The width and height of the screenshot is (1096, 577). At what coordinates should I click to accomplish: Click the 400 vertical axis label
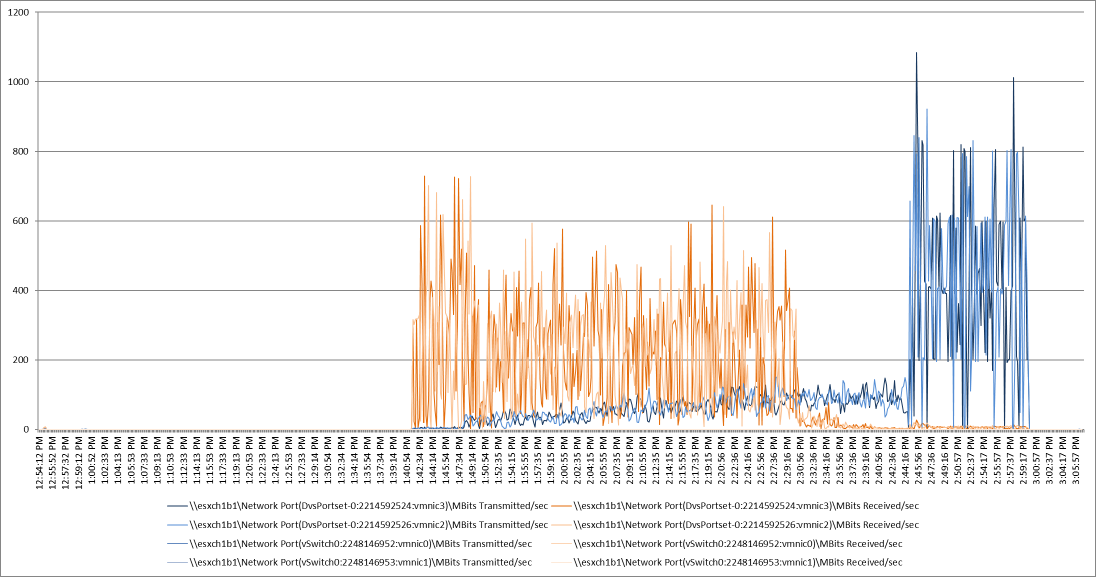pos(22,290)
